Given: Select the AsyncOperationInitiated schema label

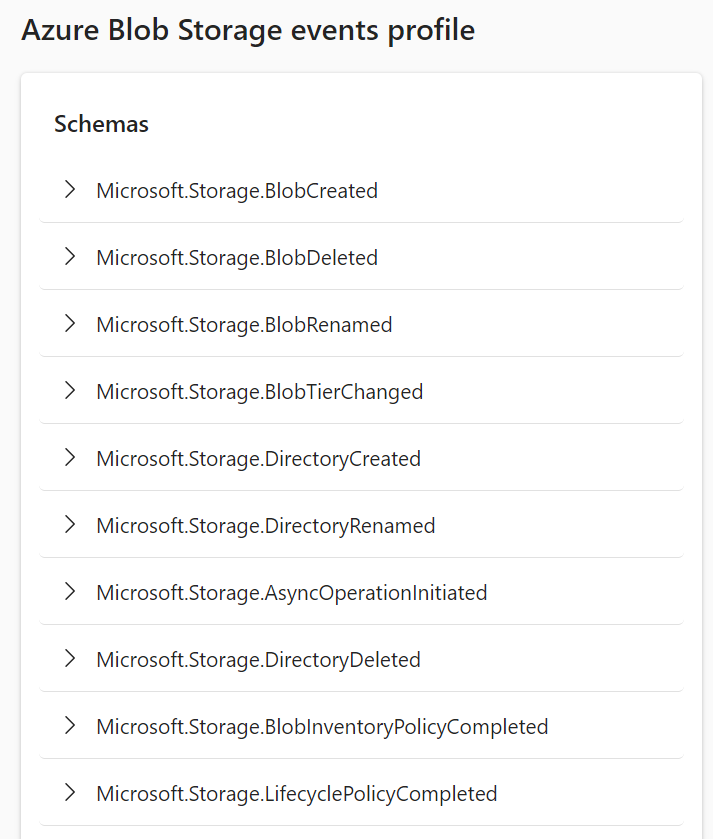Looking at the screenshot, I should click(x=291, y=592).
